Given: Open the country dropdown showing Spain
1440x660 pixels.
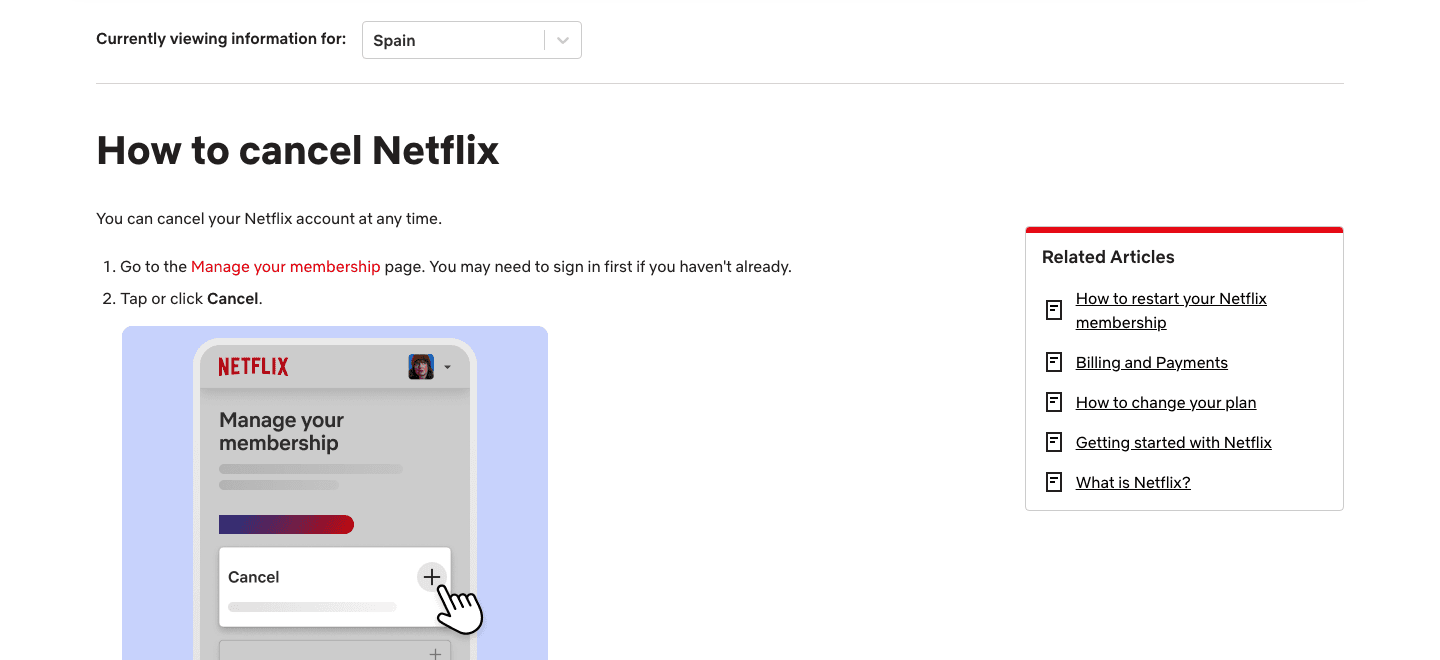Looking at the screenshot, I should 471,40.
